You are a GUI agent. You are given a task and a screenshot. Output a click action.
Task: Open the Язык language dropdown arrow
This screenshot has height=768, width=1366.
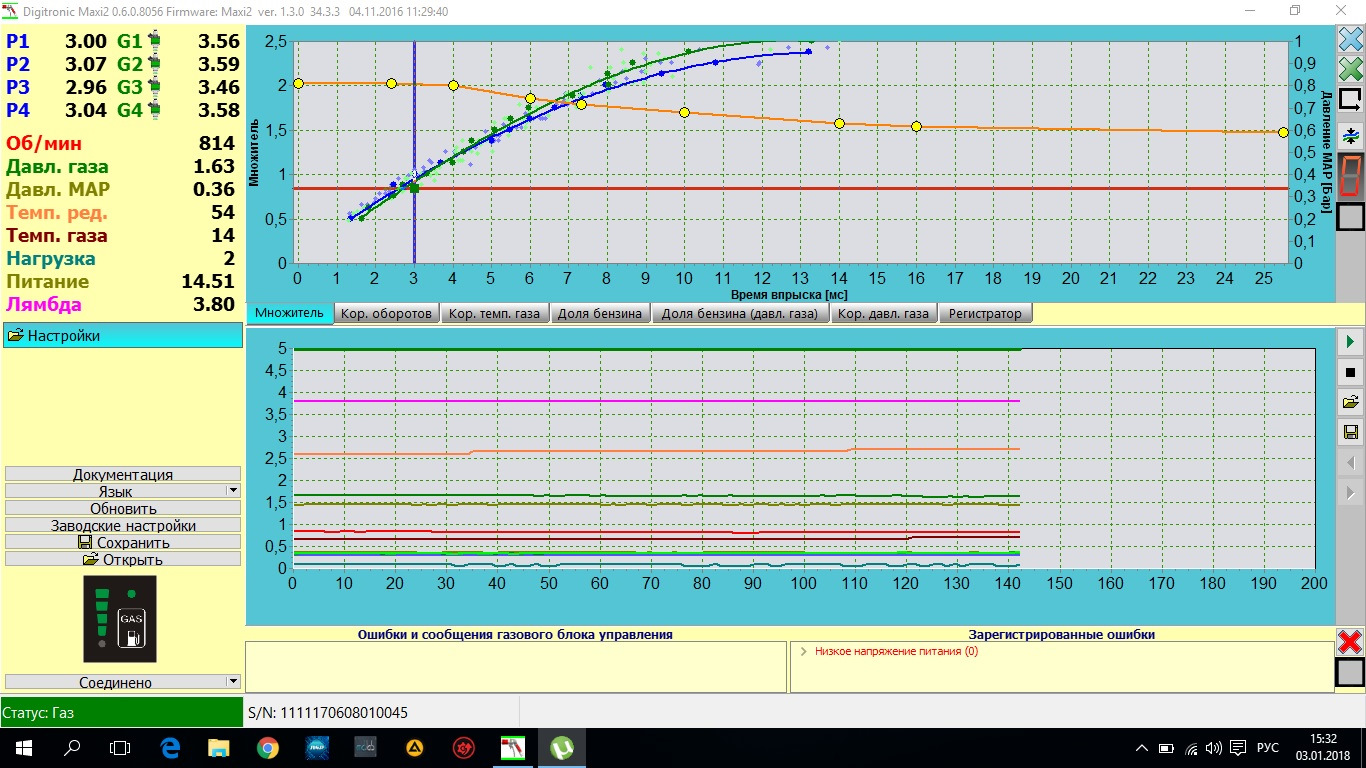233,491
